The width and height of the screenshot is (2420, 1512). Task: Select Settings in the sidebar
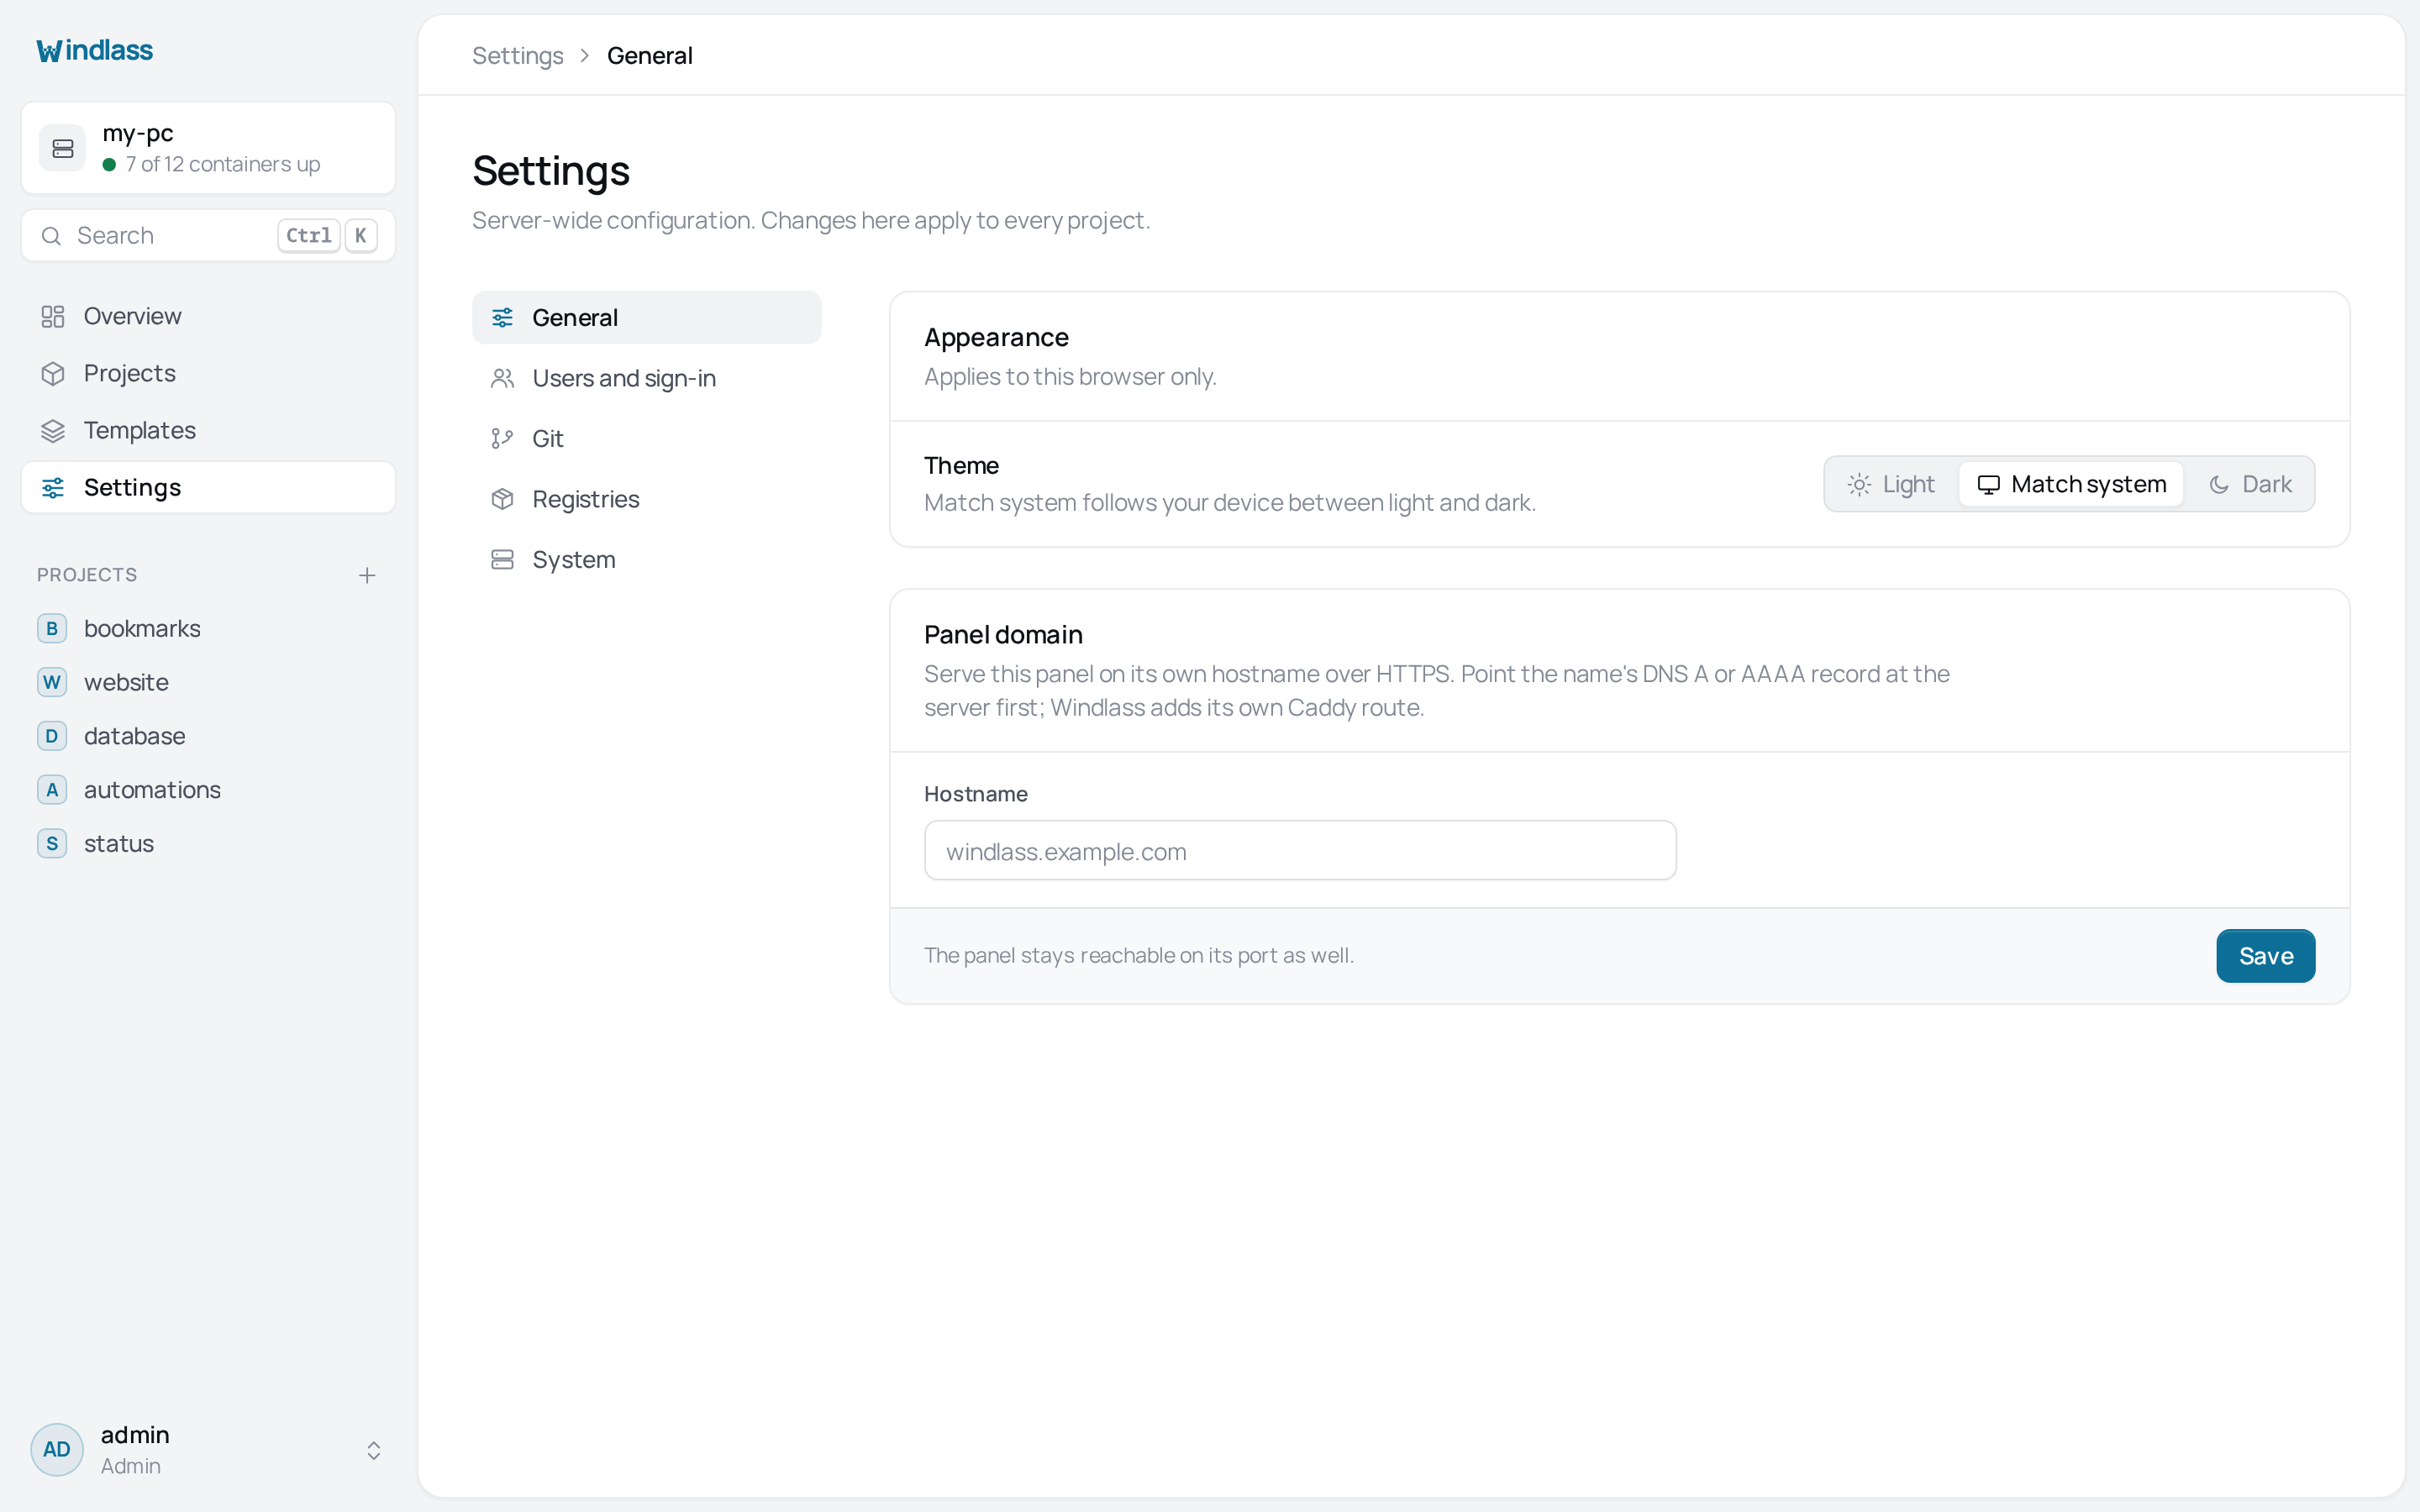(x=208, y=487)
